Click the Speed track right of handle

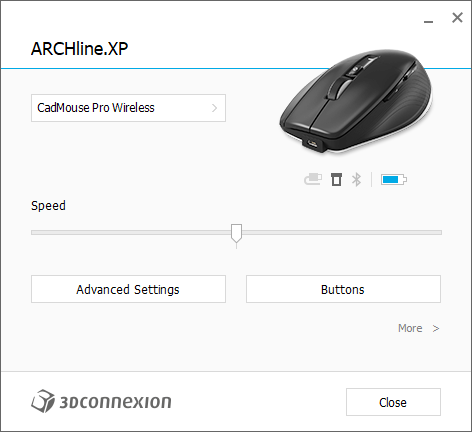pyautogui.click(x=342, y=233)
